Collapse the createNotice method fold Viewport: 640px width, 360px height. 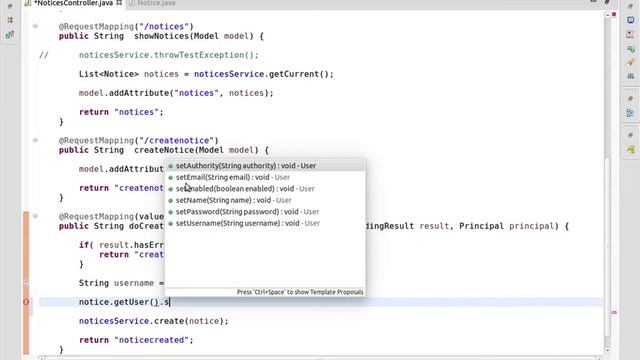36,140
